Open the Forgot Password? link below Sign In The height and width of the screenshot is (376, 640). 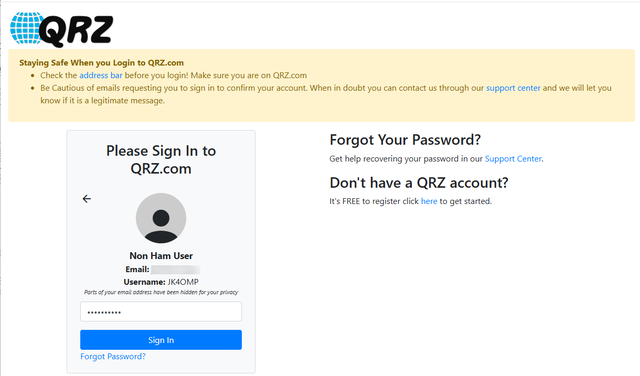tap(113, 356)
